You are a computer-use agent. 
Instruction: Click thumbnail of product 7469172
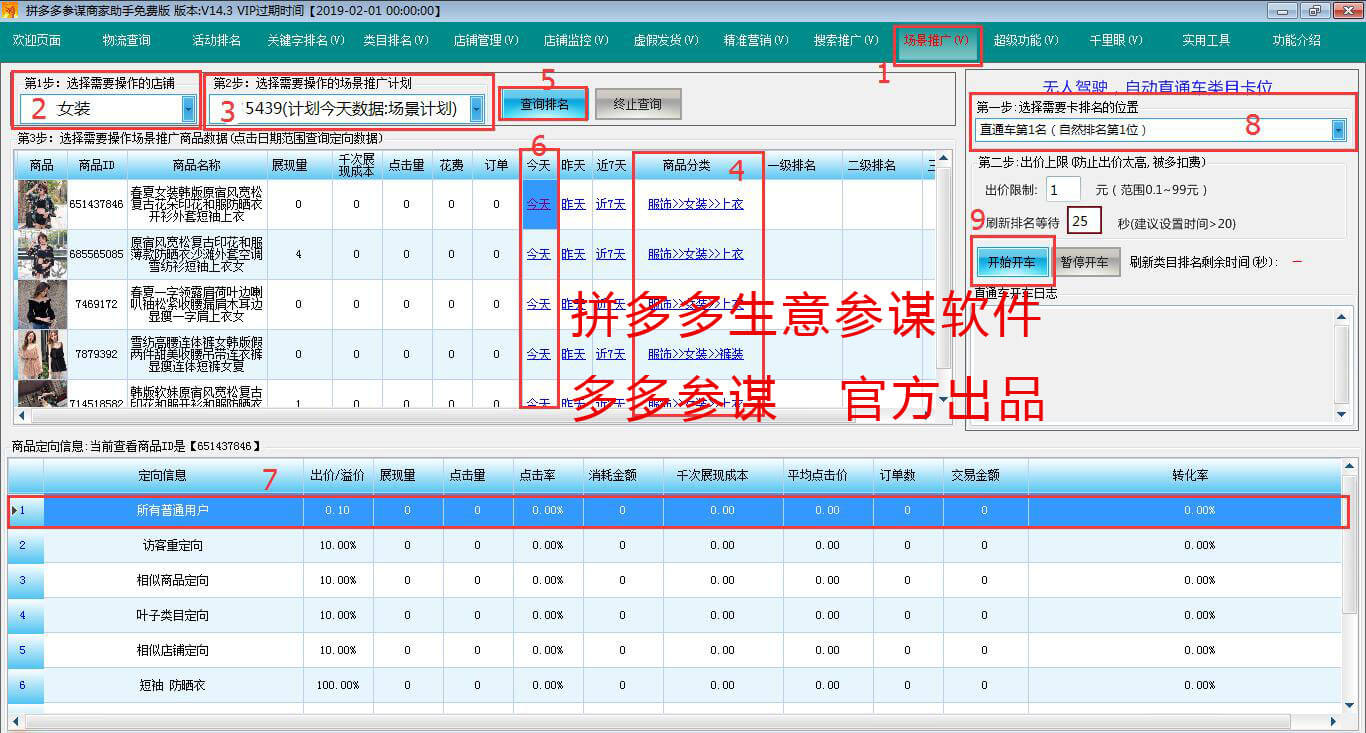[42, 304]
